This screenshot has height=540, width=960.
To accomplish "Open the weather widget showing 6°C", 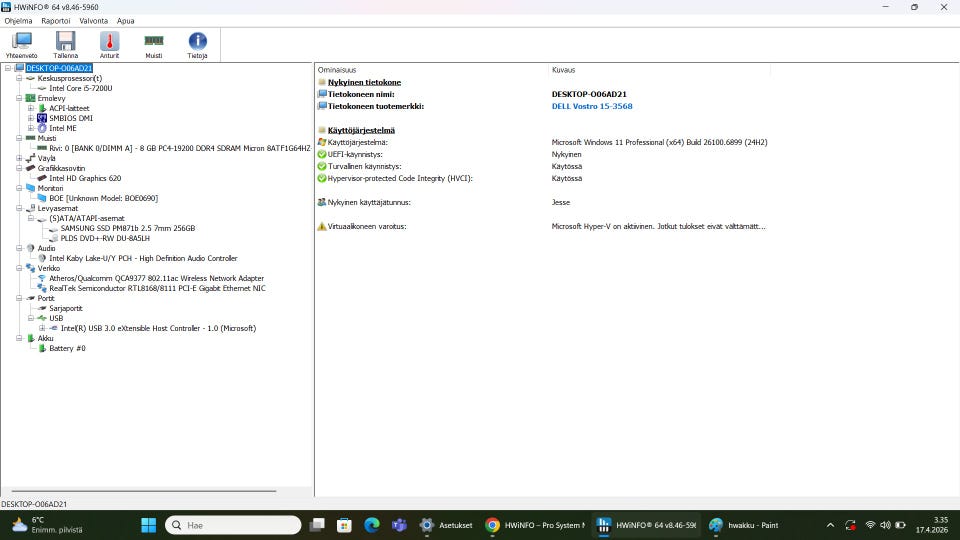I will click(x=47, y=525).
